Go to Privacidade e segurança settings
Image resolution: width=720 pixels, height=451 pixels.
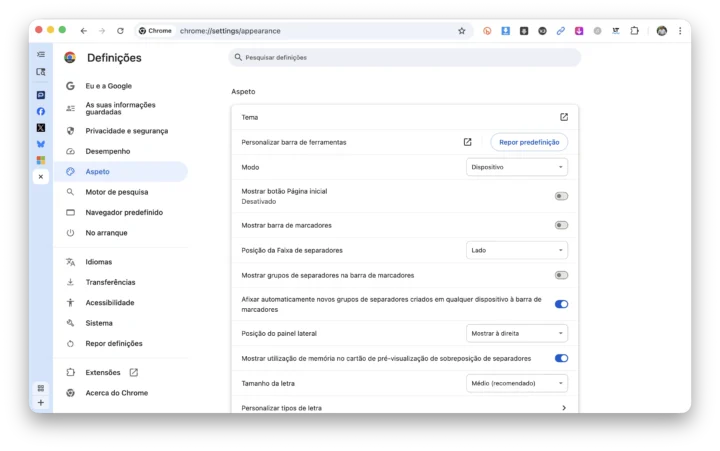tap(126, 131)
